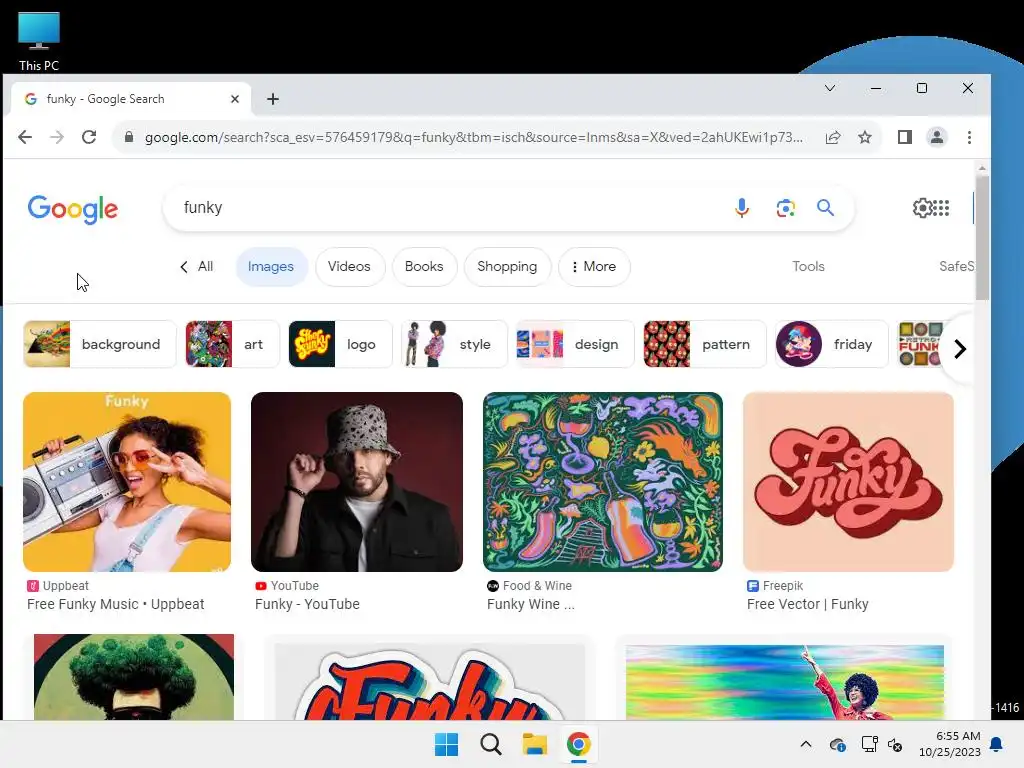Open Uppbeat boombox woman image

pos(127,482)
